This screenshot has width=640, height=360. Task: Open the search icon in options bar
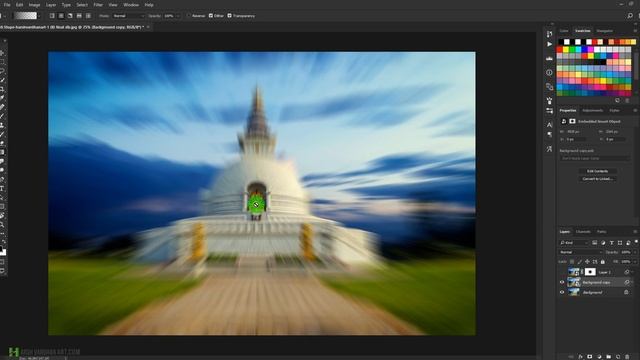[630, 16]
